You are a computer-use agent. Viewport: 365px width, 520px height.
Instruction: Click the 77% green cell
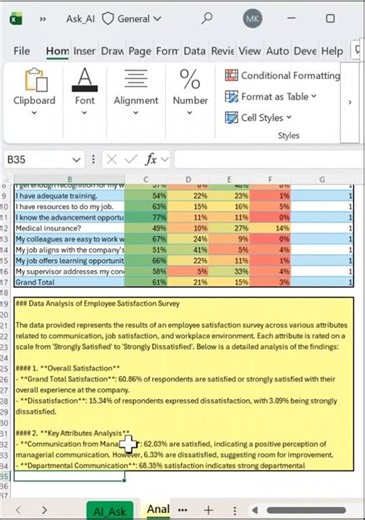(146, 217)
